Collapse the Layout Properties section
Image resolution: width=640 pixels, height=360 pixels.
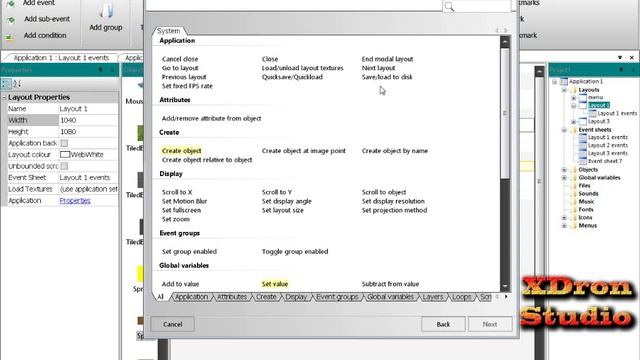point(4,98)
